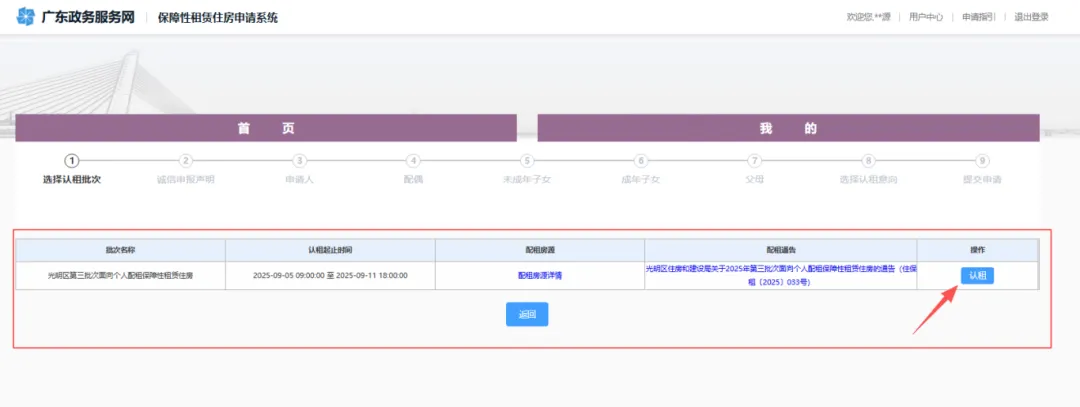Select step 1 circle 选择认租批次

pyautogui.click(x=72, y=160)
